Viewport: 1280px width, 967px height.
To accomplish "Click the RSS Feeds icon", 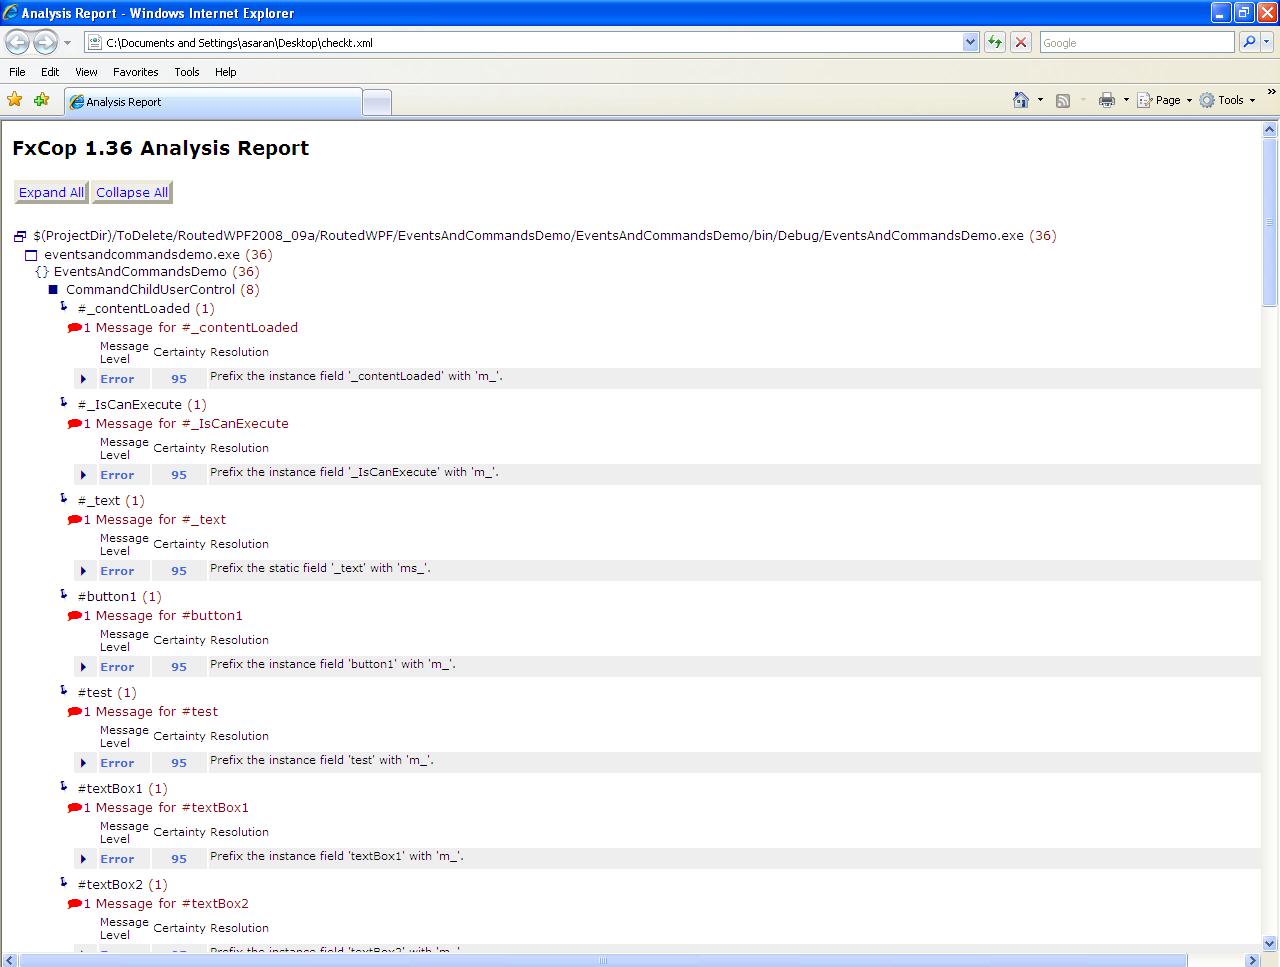I will point(1063,100).
